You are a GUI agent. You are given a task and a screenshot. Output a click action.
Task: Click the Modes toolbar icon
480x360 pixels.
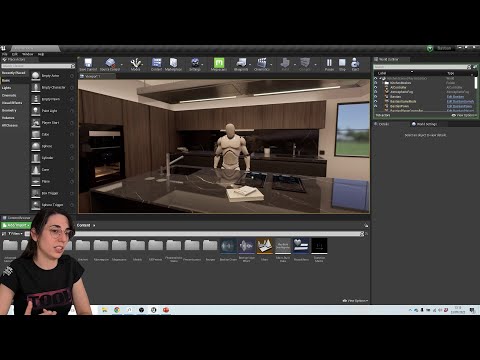point(135,64)
